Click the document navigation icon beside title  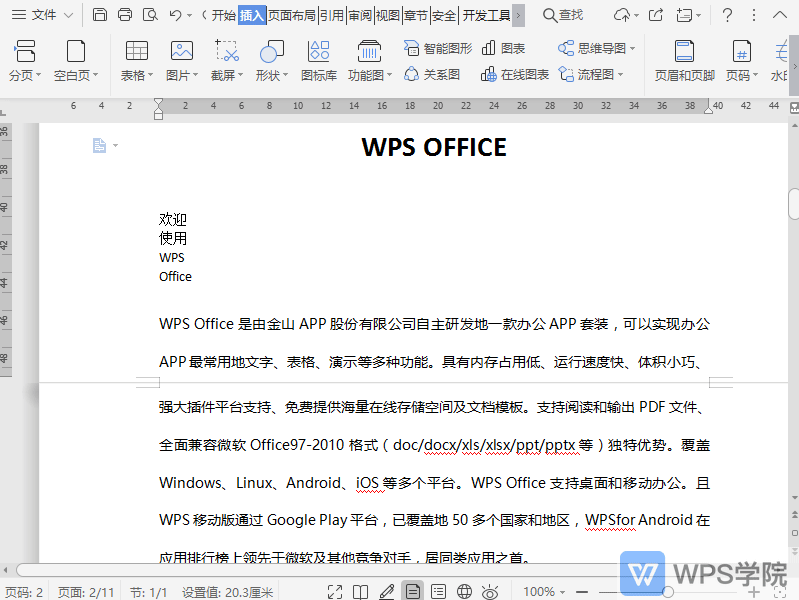point(99,145)
